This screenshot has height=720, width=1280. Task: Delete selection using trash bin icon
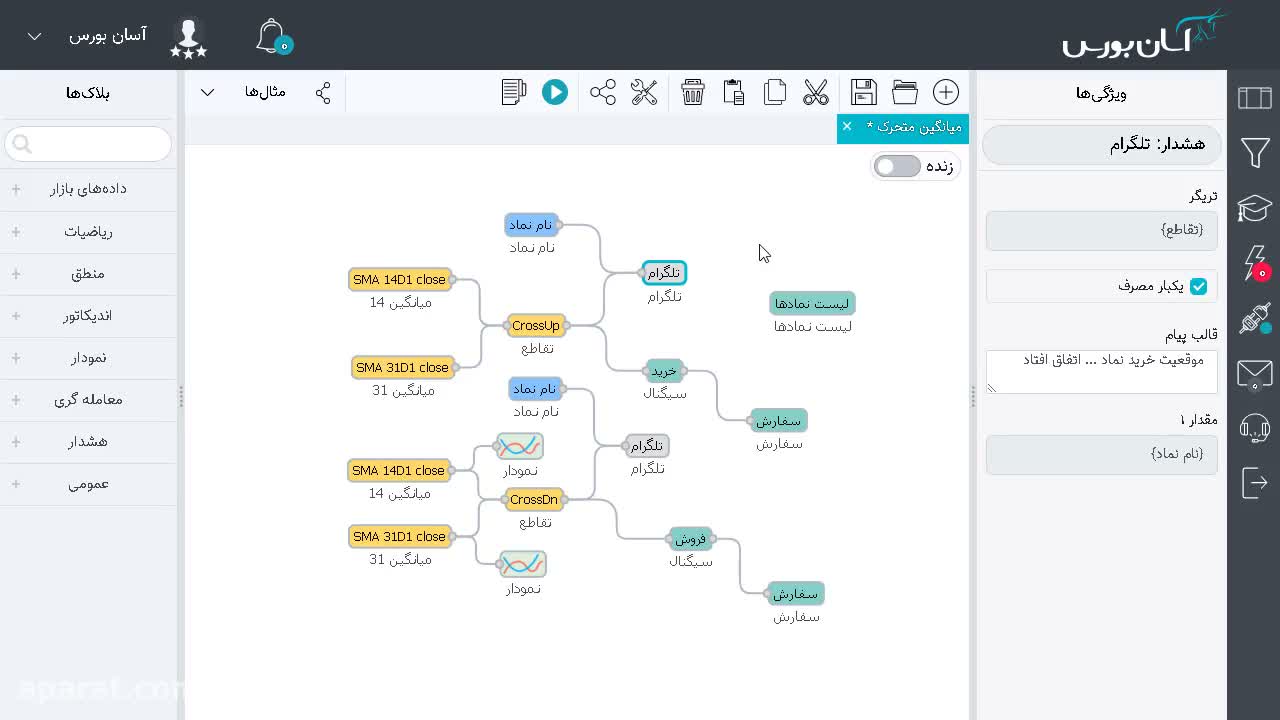(693, 92)
